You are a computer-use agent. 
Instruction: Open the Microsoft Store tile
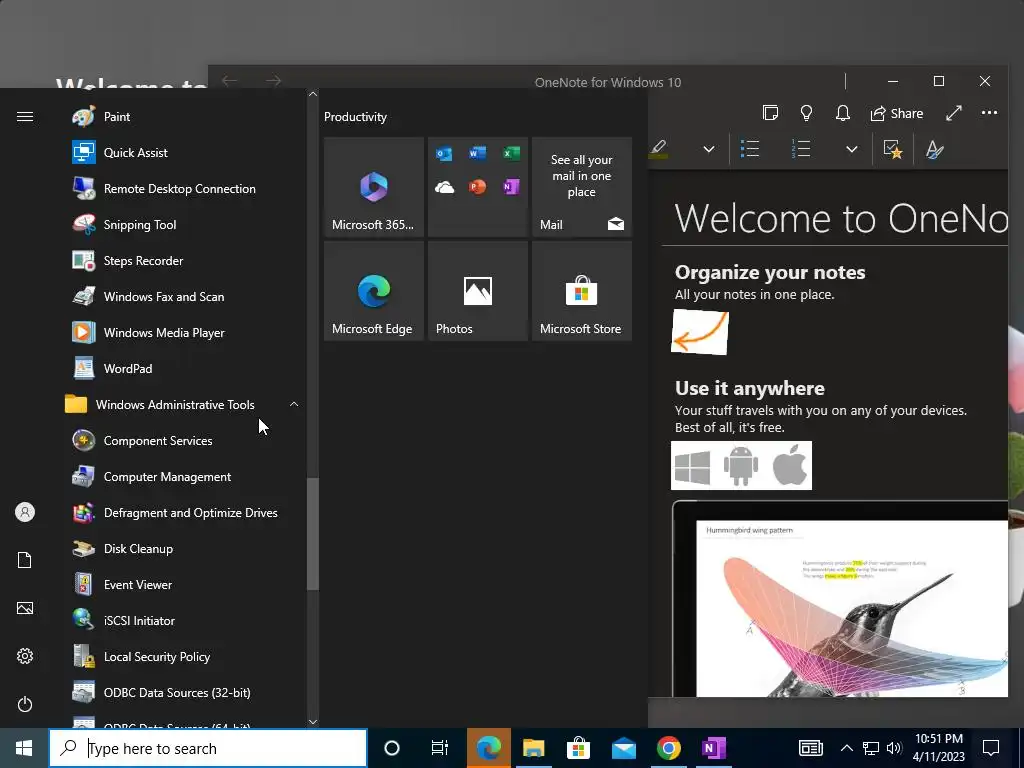pyautogui.click(x=582, y=291)
